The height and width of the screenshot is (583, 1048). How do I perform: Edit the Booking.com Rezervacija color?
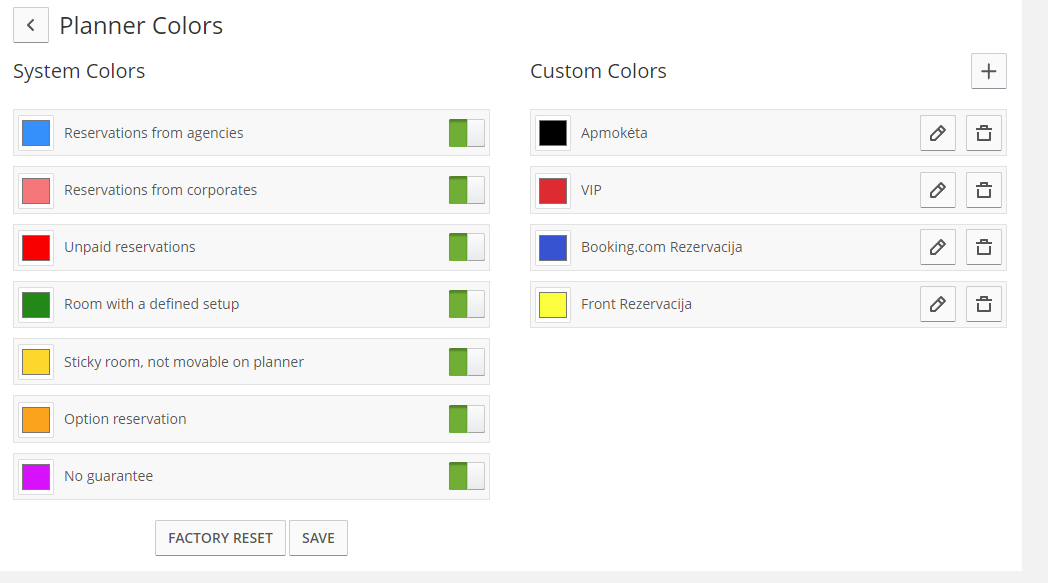[938, 247]
